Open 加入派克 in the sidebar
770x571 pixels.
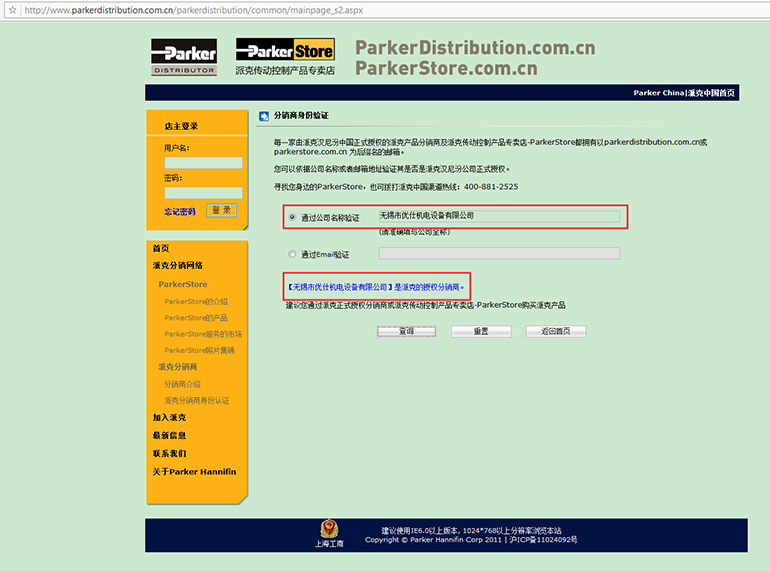click(169, 417)
